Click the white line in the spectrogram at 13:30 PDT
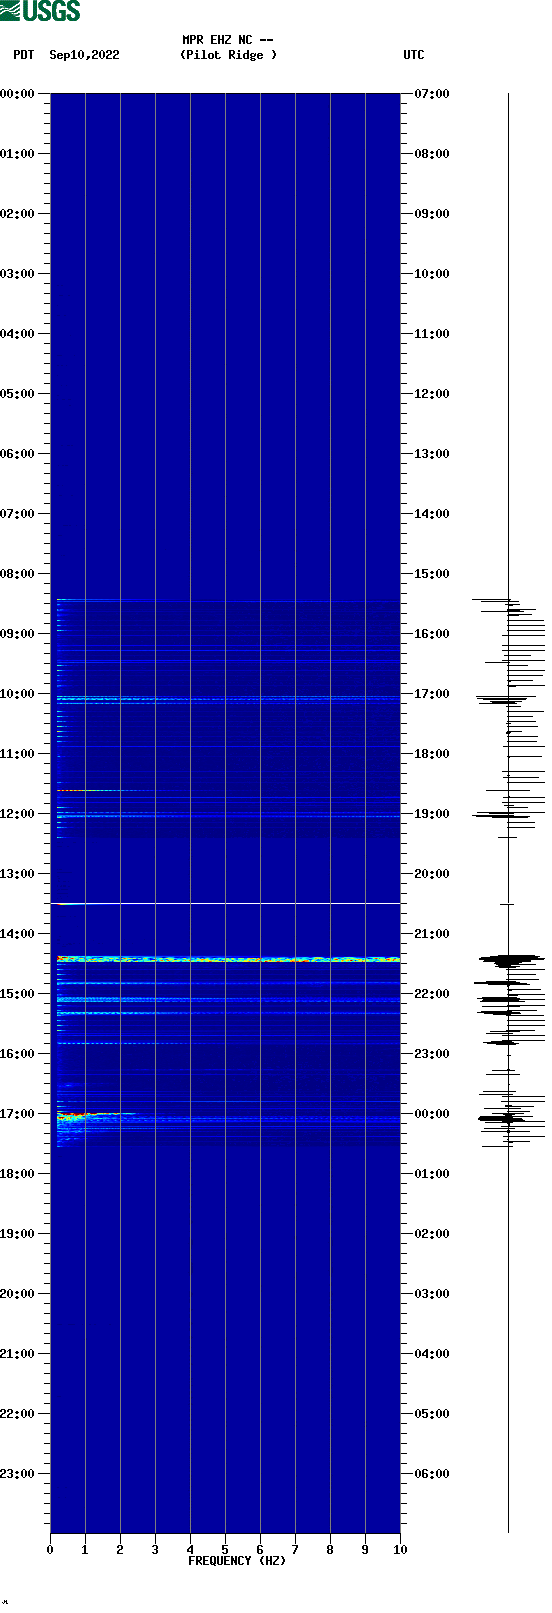The image size is (552, 1613). point(225,904)
